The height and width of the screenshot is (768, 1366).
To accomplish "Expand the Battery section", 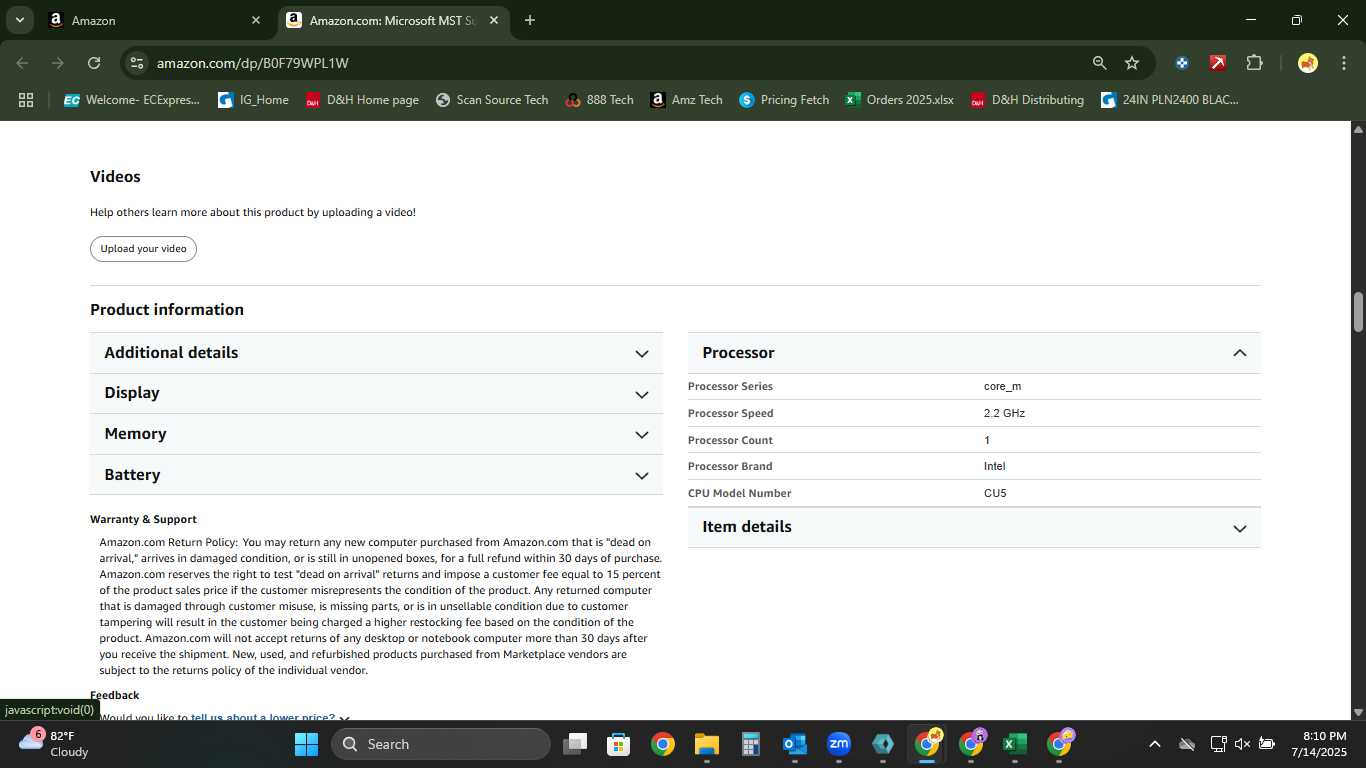I will coord(376,475).
